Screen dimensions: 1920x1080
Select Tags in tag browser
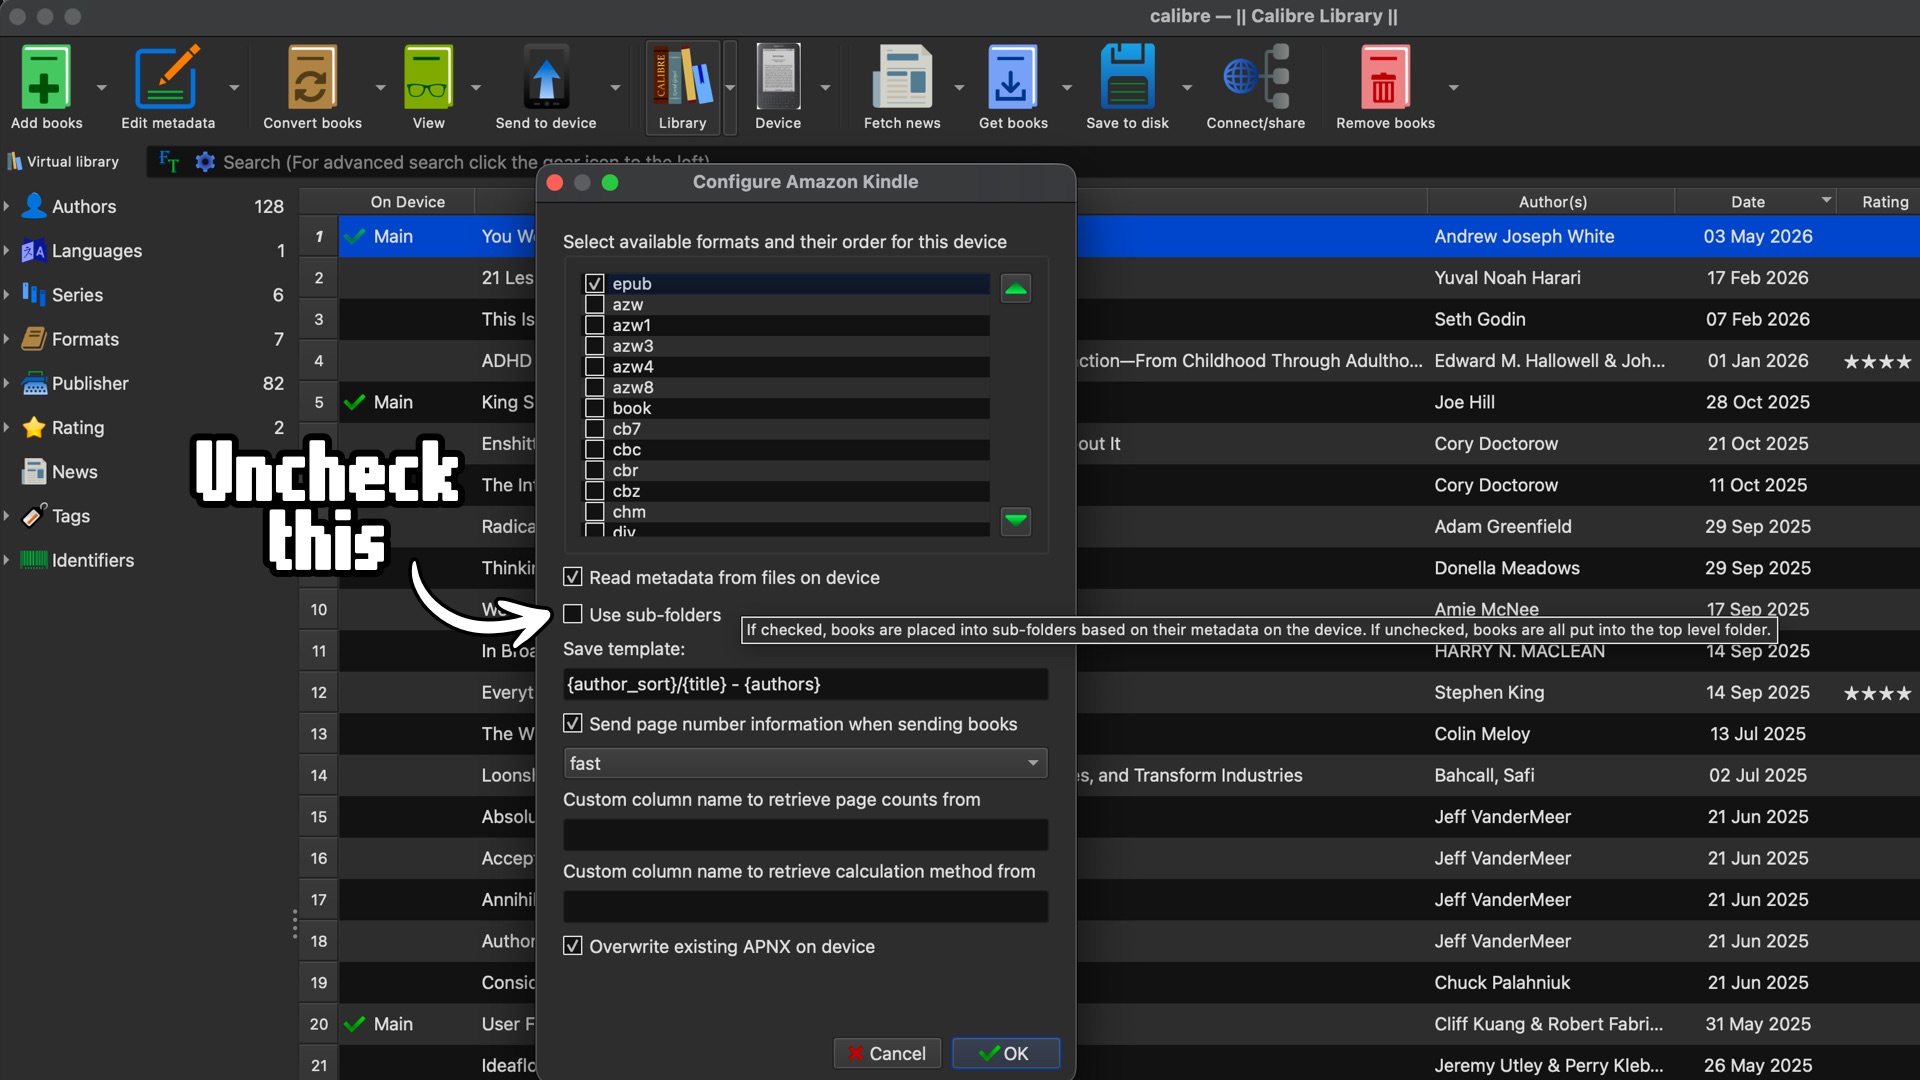coord(70,516)
